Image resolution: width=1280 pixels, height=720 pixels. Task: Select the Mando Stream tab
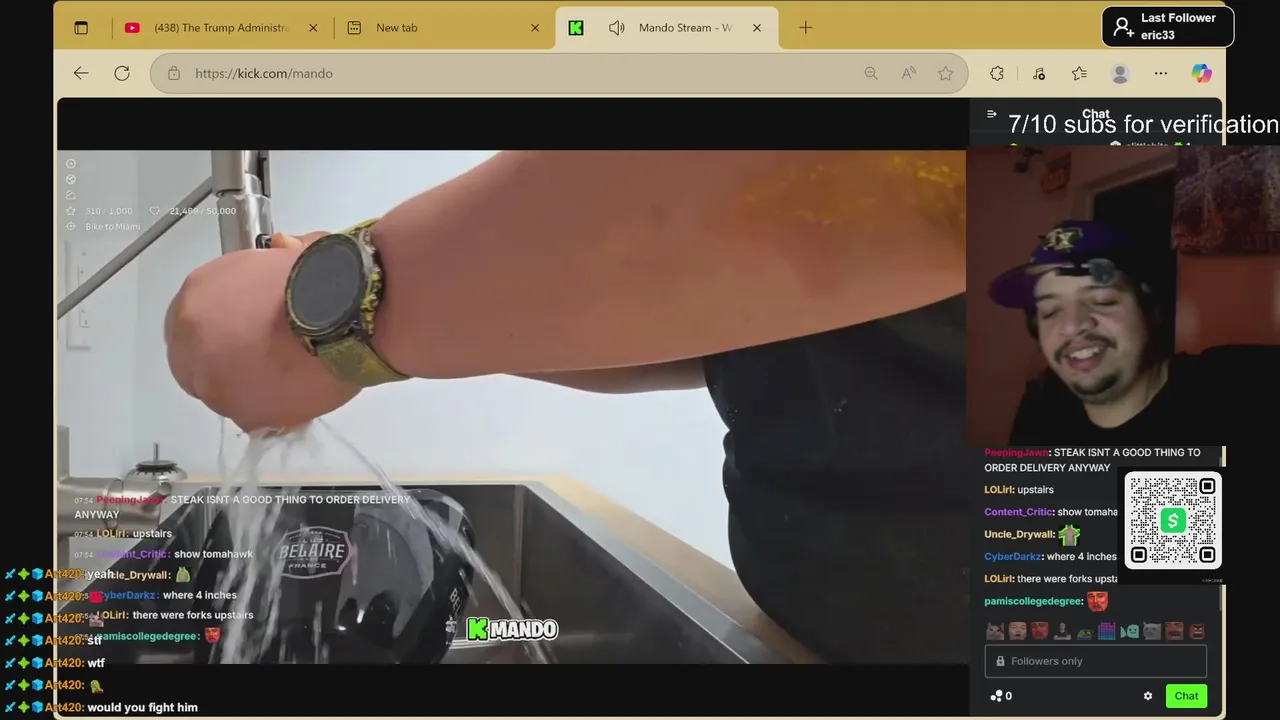(665, 28)
